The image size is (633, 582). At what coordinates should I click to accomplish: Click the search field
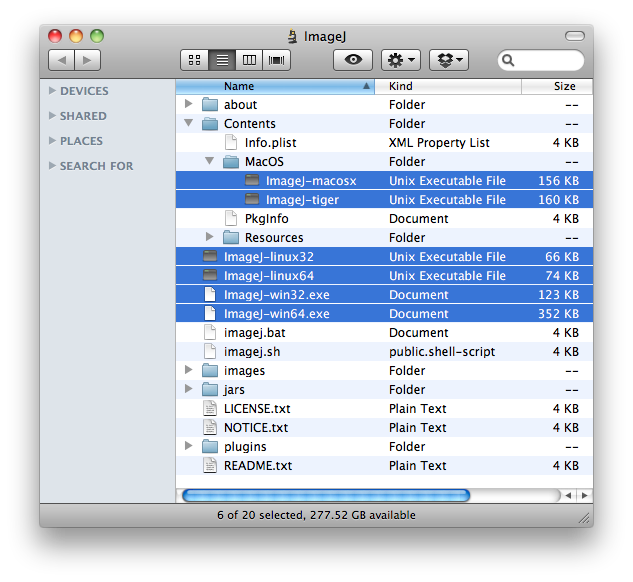click(541, 60)
